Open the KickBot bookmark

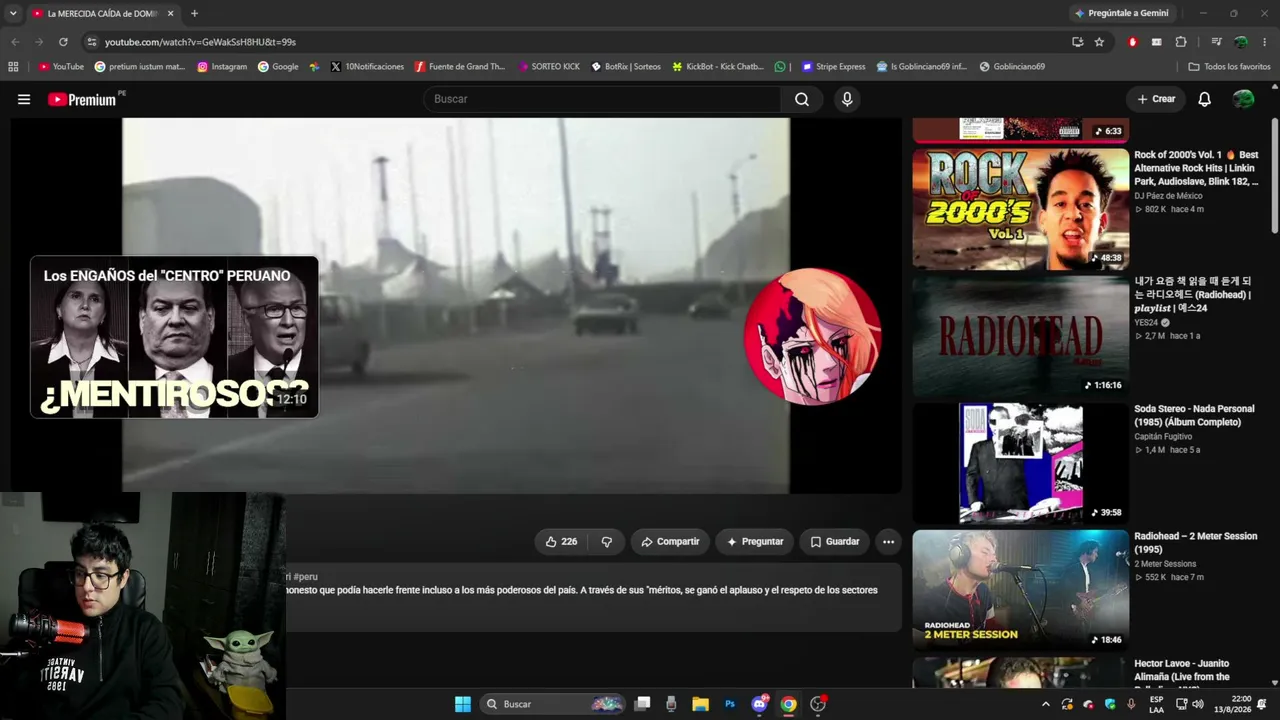(x=717, y=67)
